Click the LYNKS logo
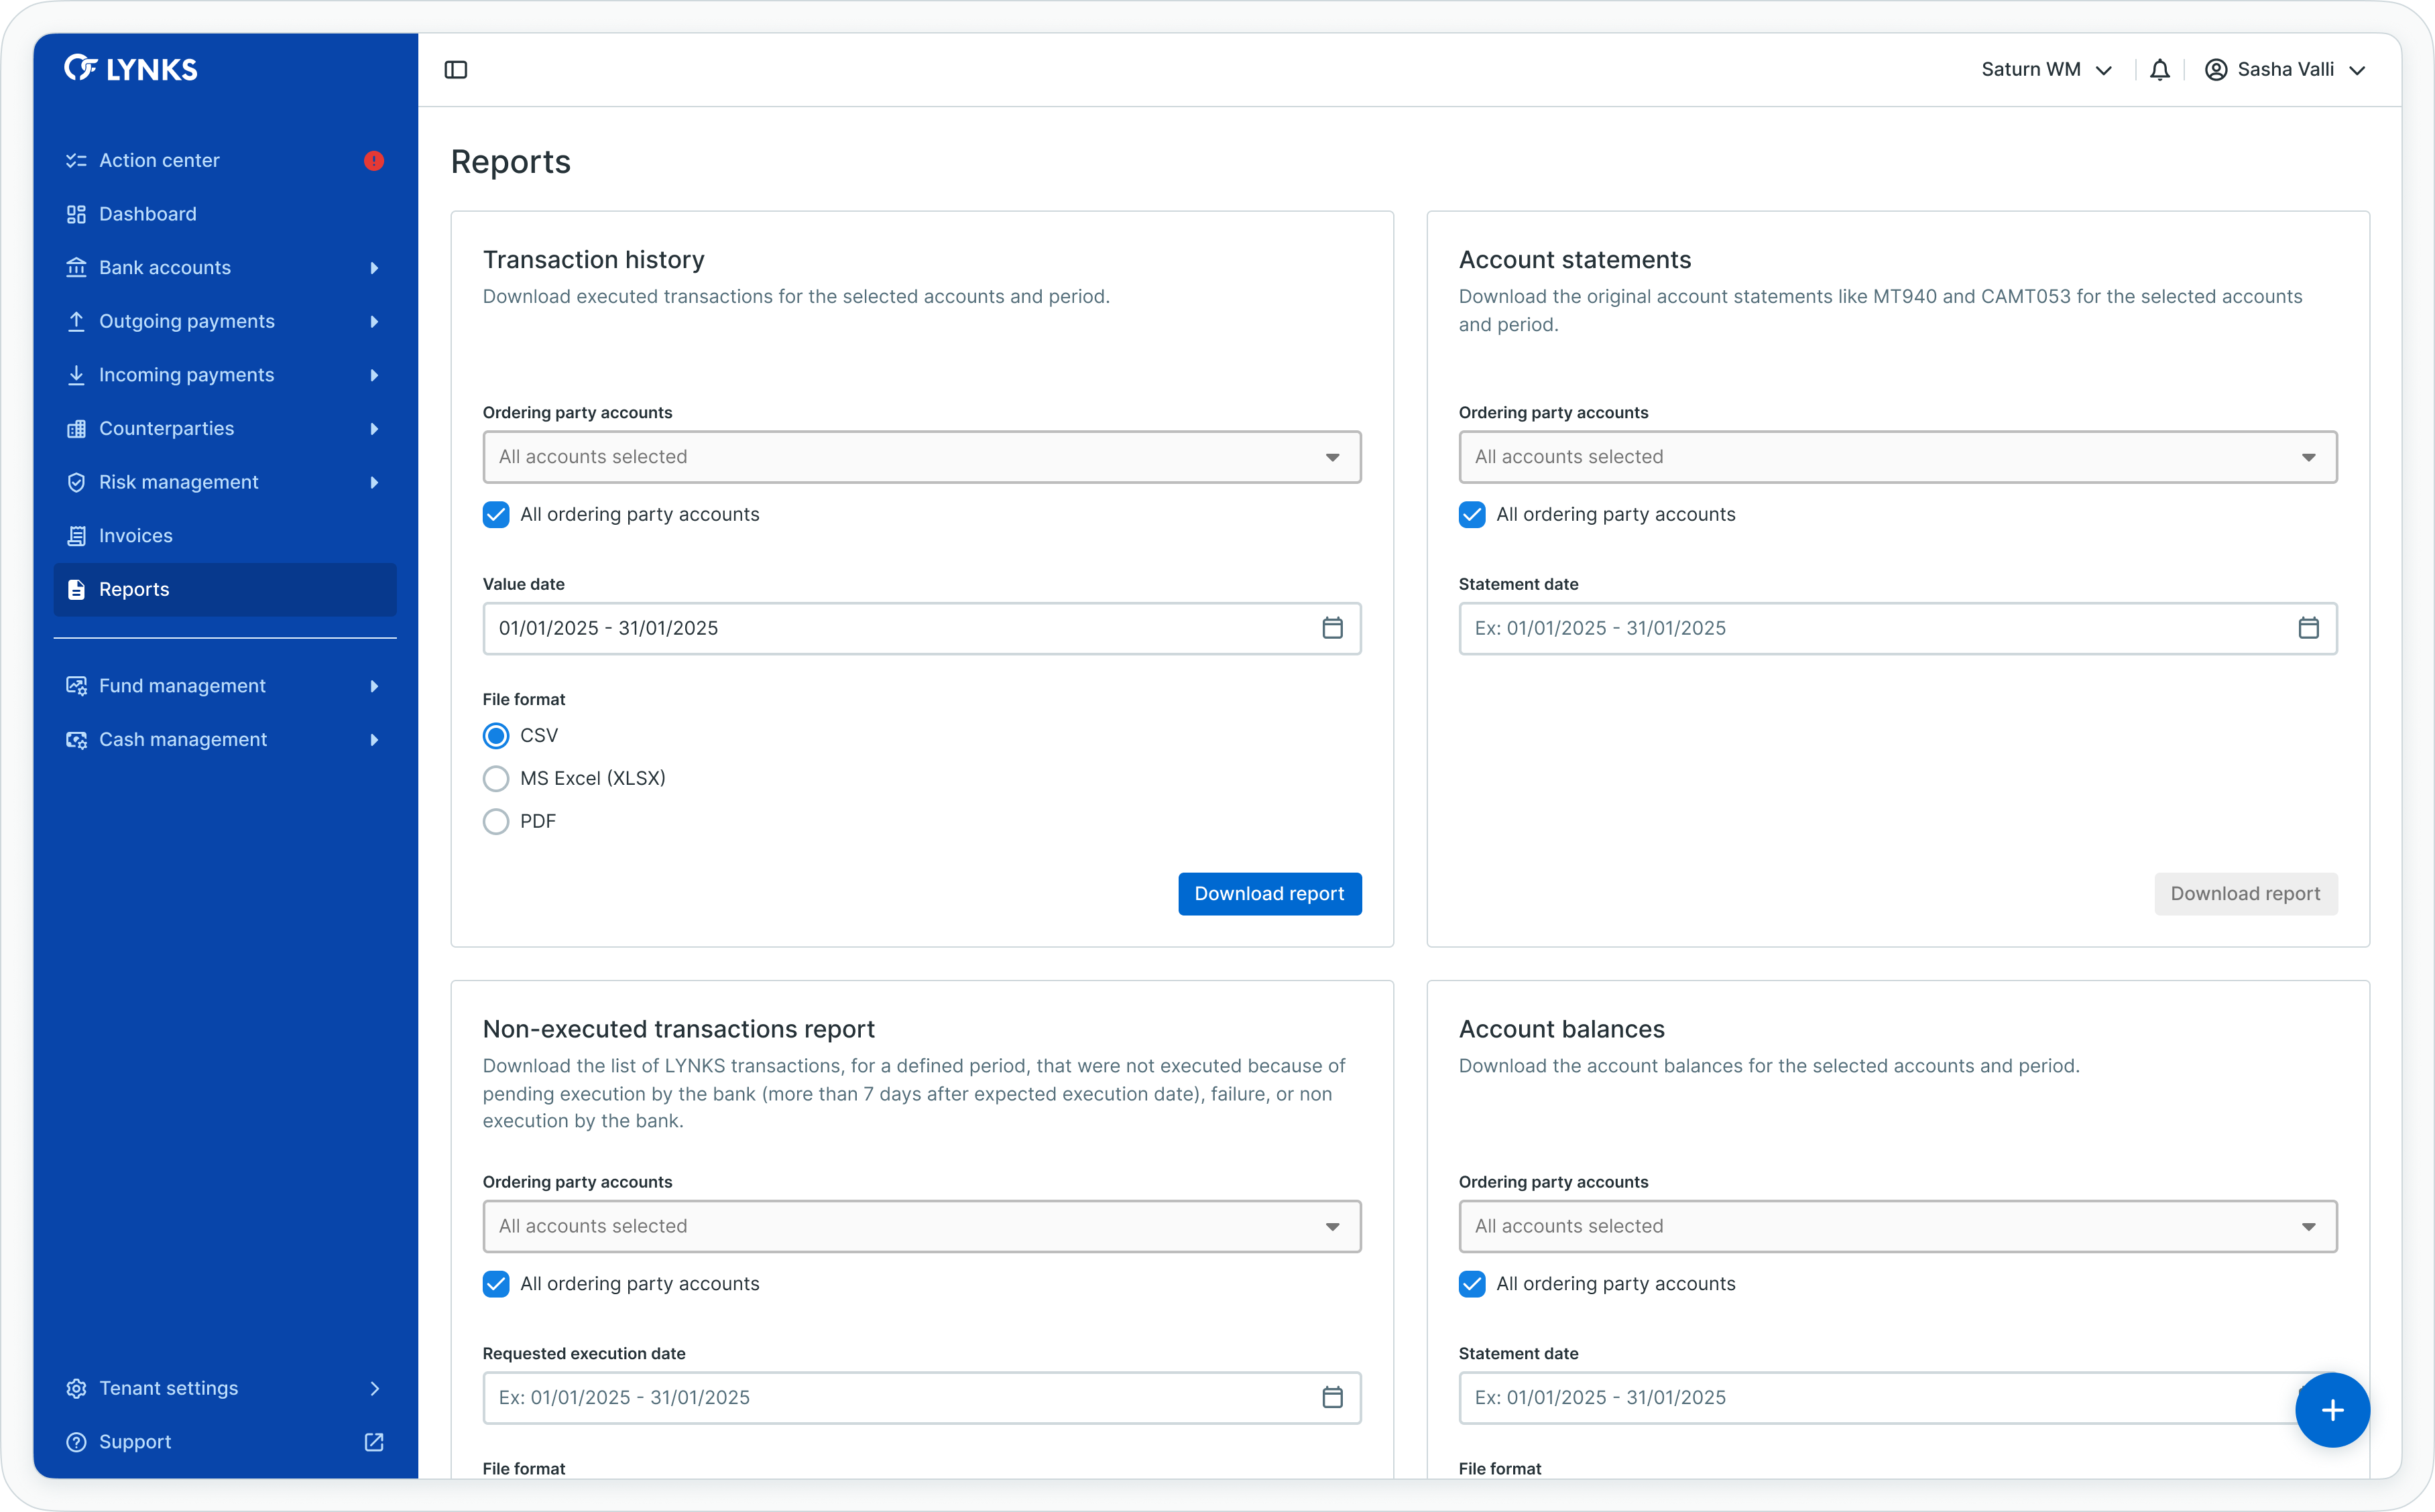Image resolution: width=2435 pixels, height=1512 pixels. [131, 69]
